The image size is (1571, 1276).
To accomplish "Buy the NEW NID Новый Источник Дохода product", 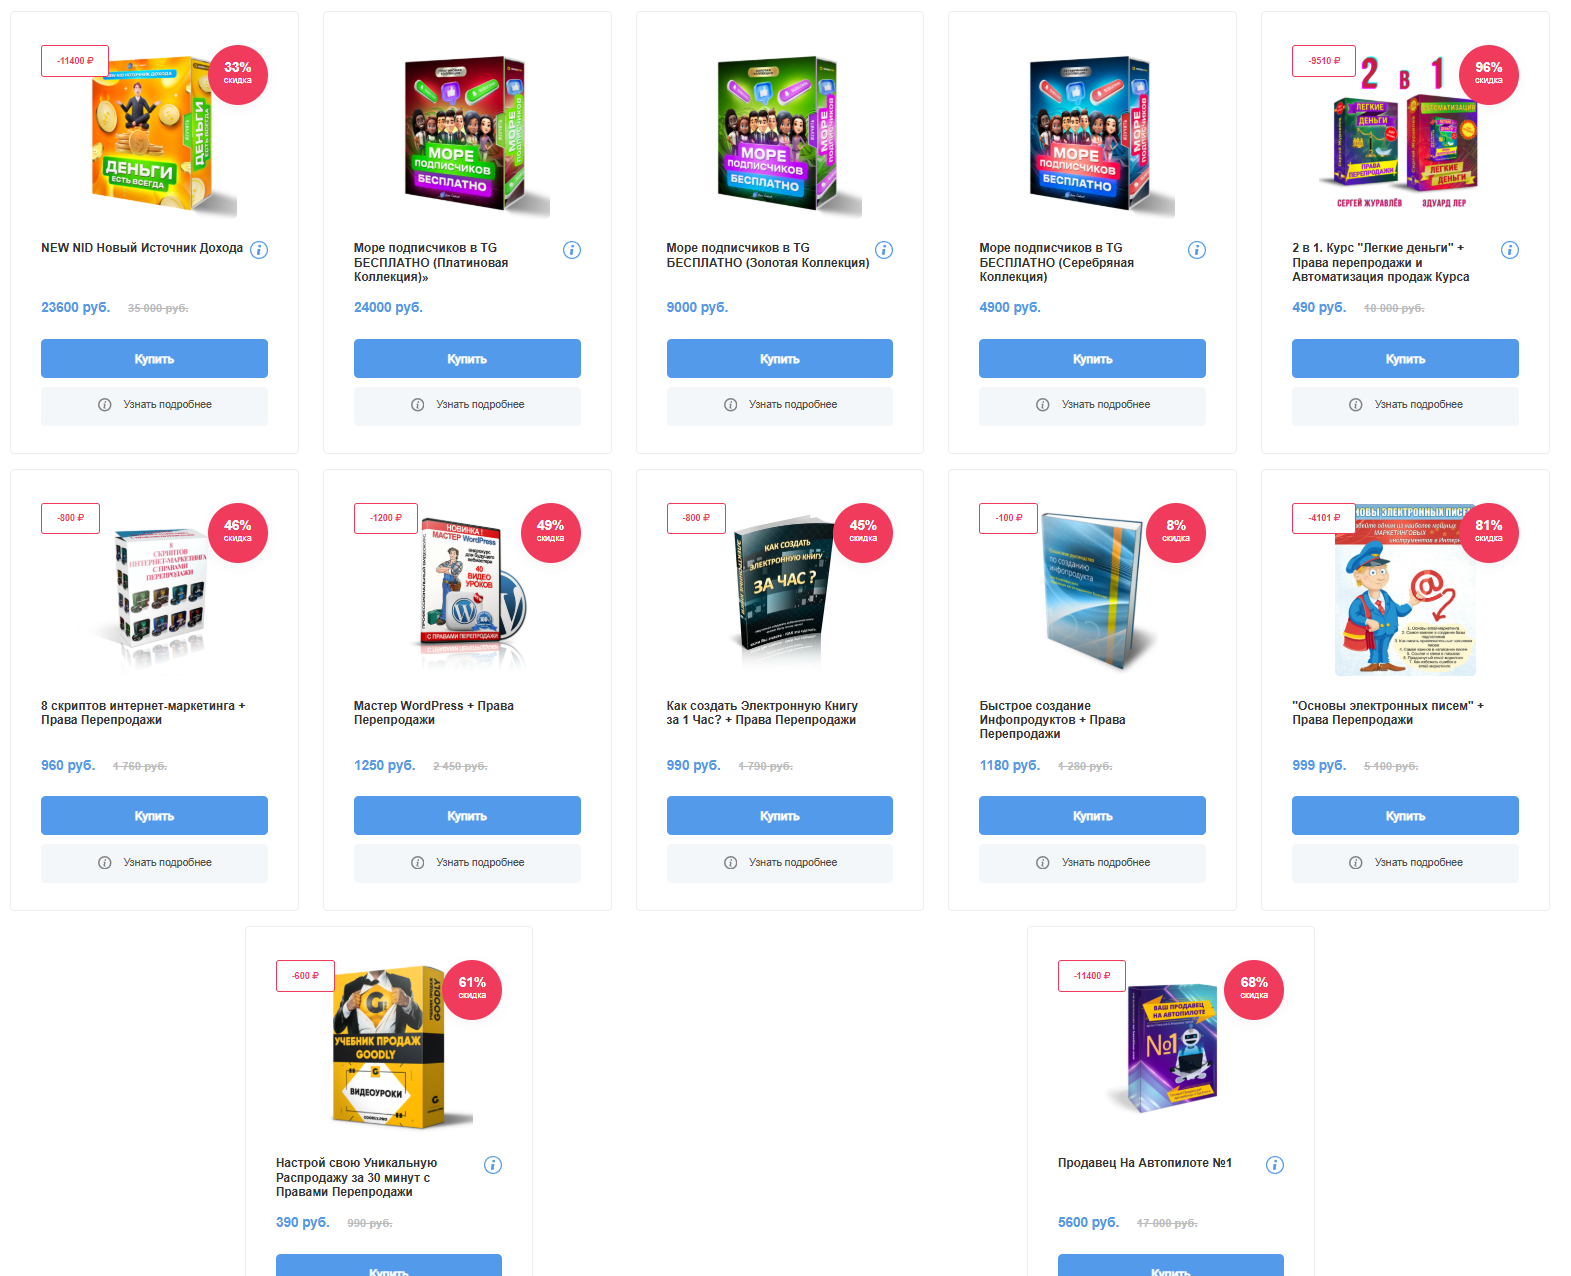I will pyautogui.click(x=154, y=359).
